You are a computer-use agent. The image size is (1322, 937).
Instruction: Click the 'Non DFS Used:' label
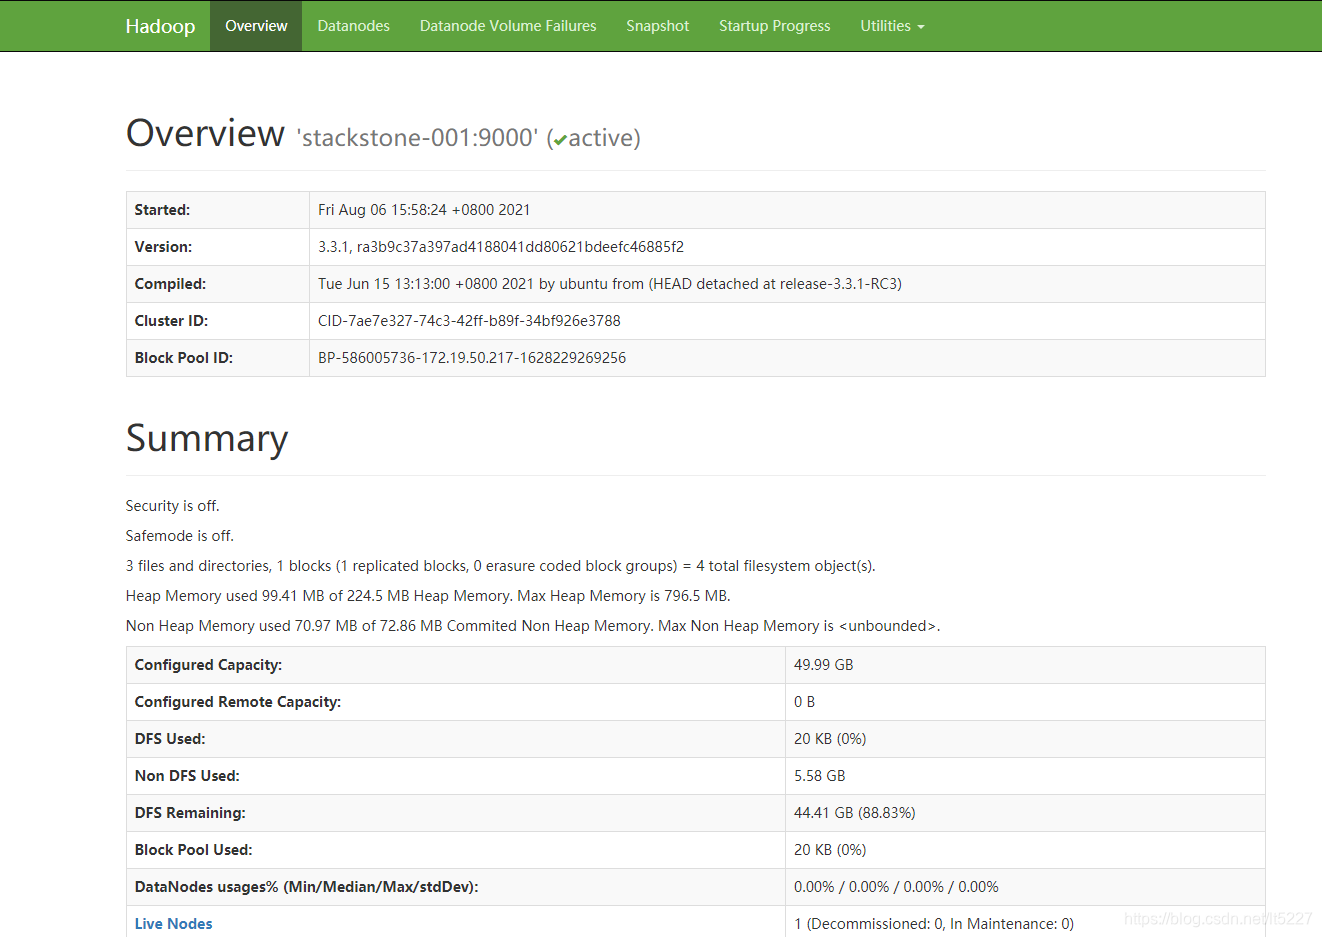[x=187, y=776]
